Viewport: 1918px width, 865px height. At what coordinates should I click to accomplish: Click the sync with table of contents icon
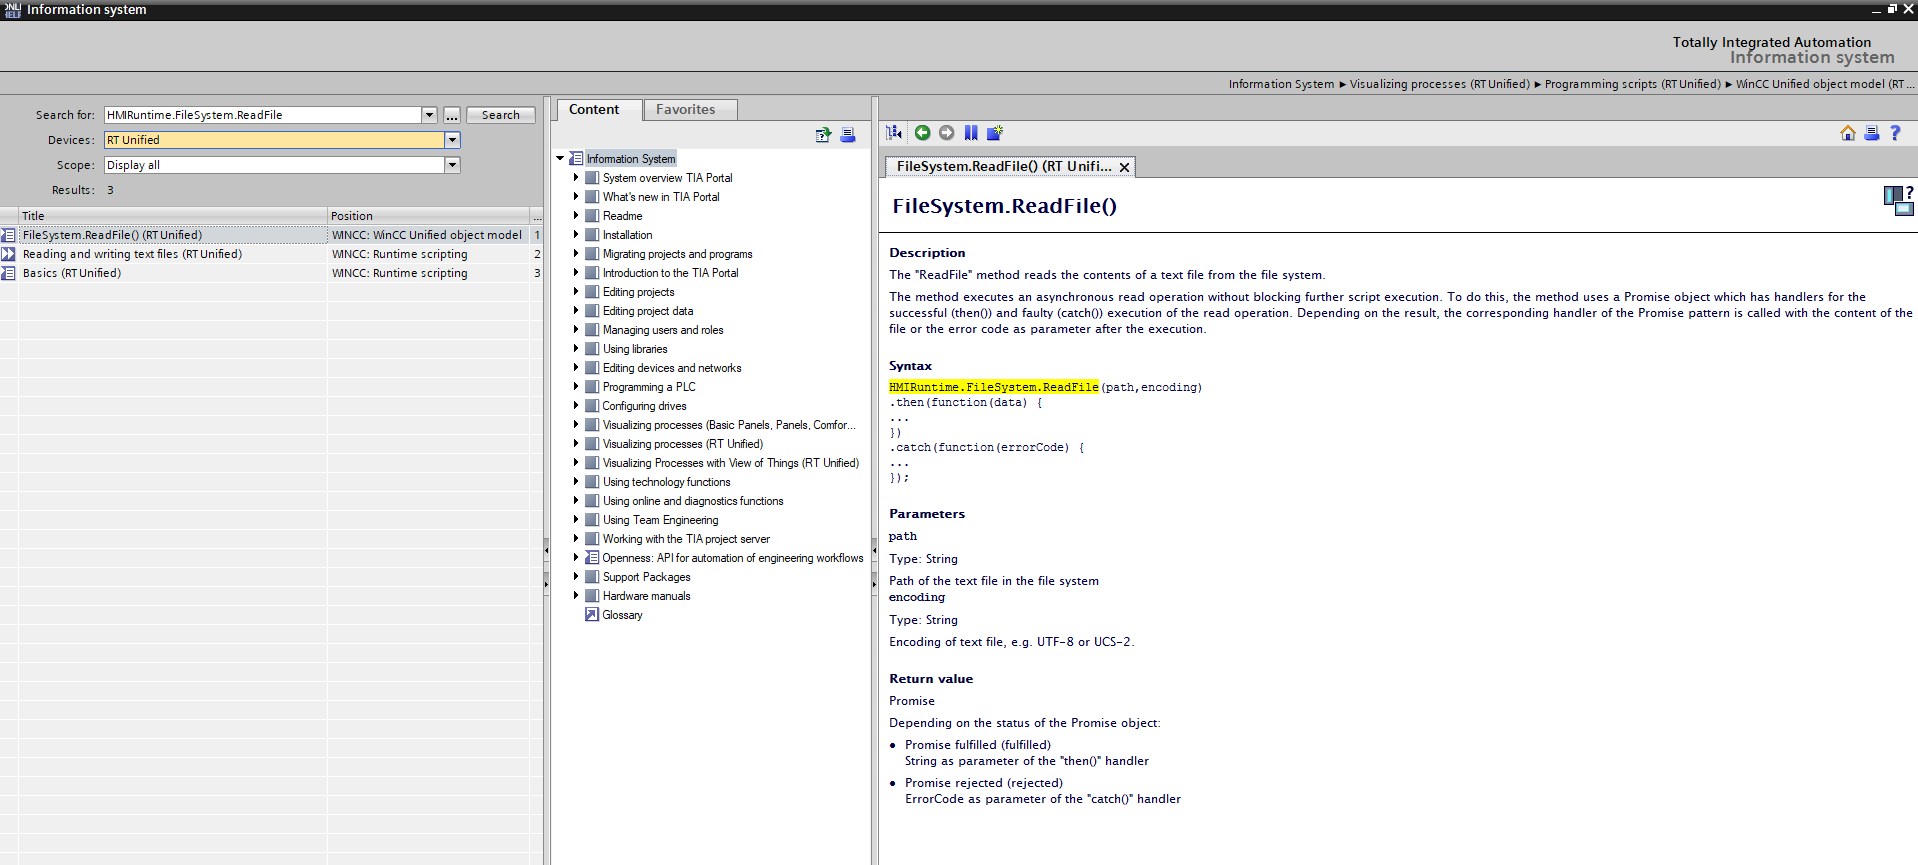(x=894, y=133)
